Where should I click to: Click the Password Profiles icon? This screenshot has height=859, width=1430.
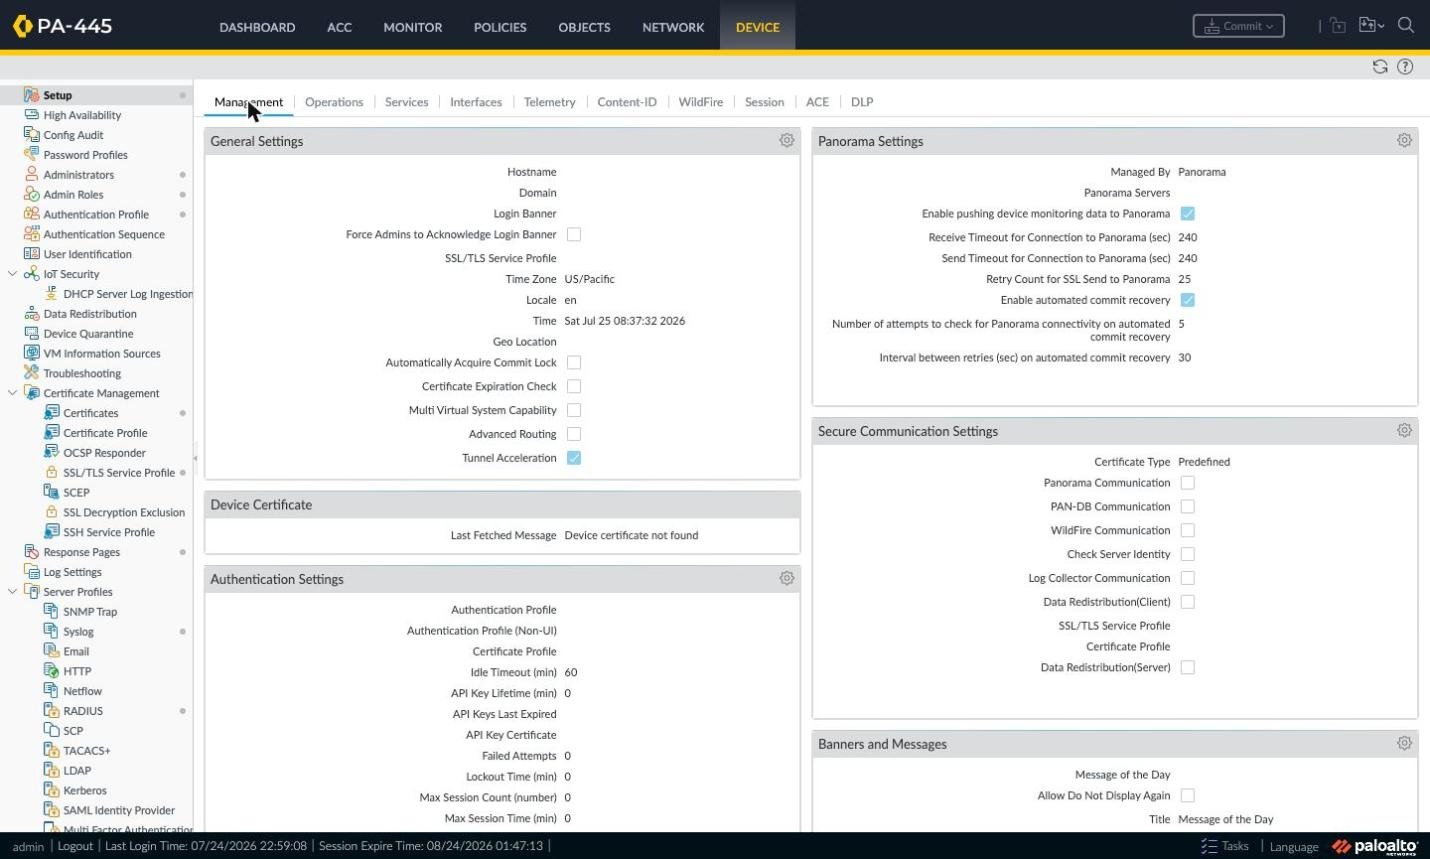tap(31, 155)
